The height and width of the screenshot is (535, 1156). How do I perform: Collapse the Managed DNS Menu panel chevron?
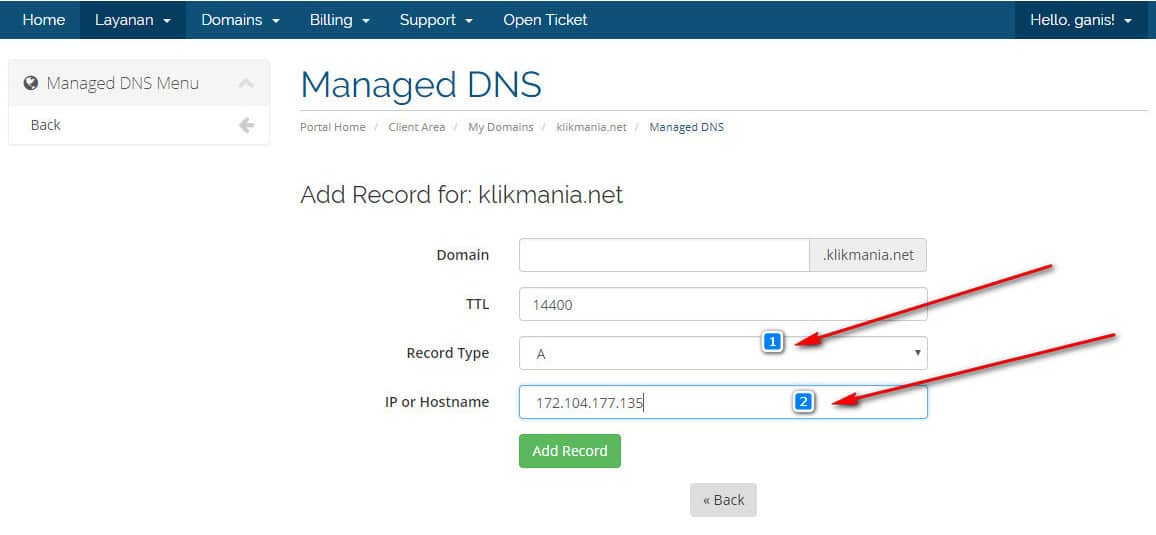[246, 83]
